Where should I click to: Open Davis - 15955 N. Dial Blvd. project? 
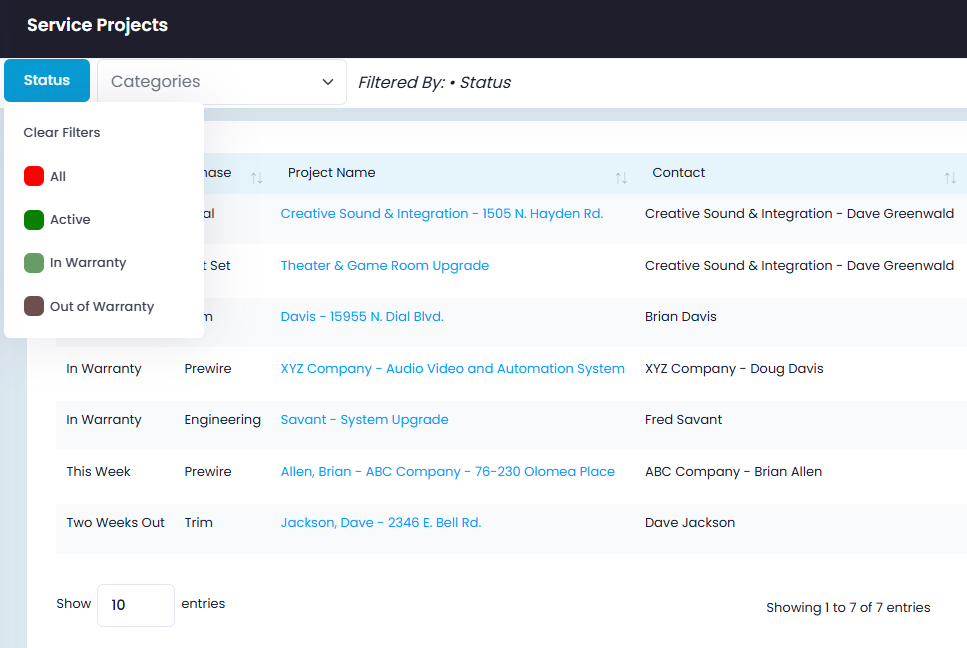[x=362, y=317]
